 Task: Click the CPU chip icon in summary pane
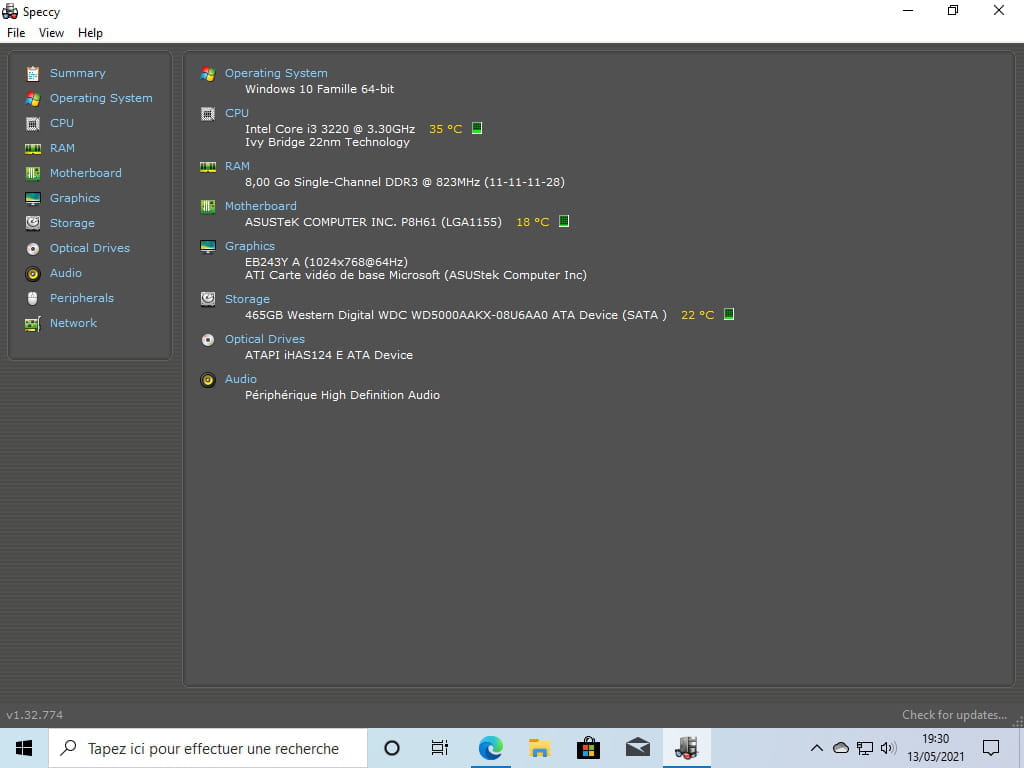(x=208, y=114)
